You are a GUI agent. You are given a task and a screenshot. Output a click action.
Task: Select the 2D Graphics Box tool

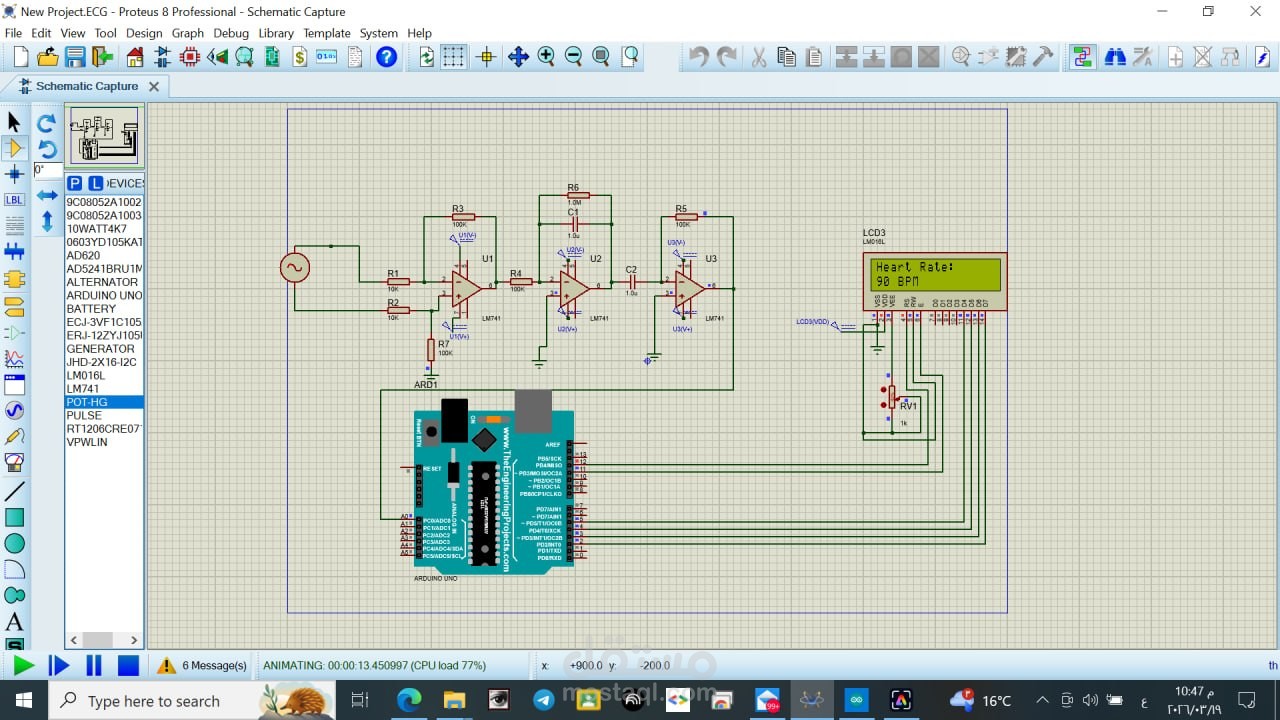[x=14, y=517]
